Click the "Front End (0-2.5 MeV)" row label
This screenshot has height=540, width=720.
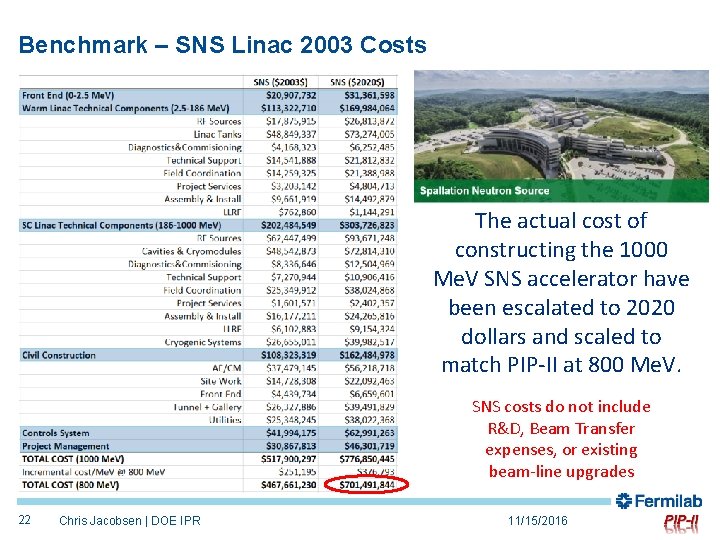(68, 96)
